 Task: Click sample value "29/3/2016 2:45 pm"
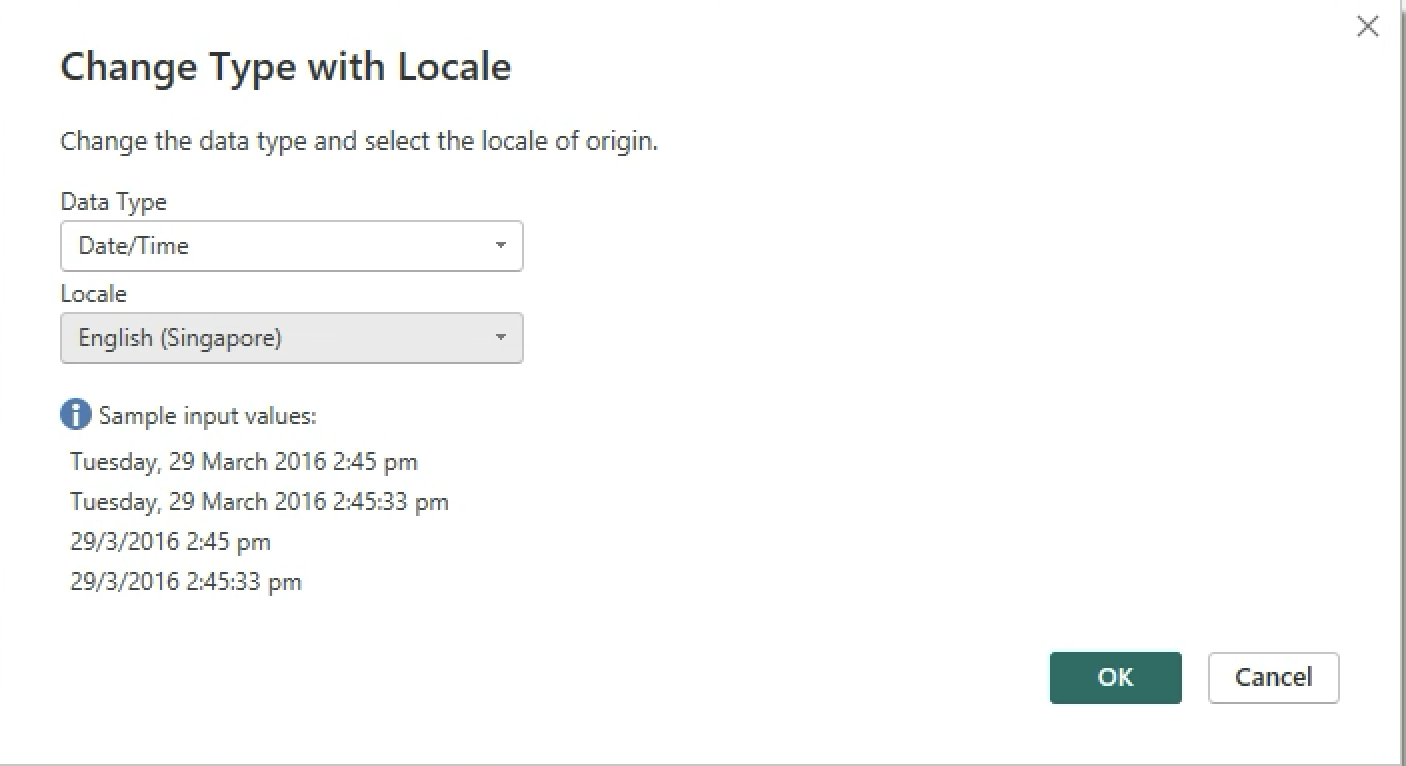click(x=170, y=542)
